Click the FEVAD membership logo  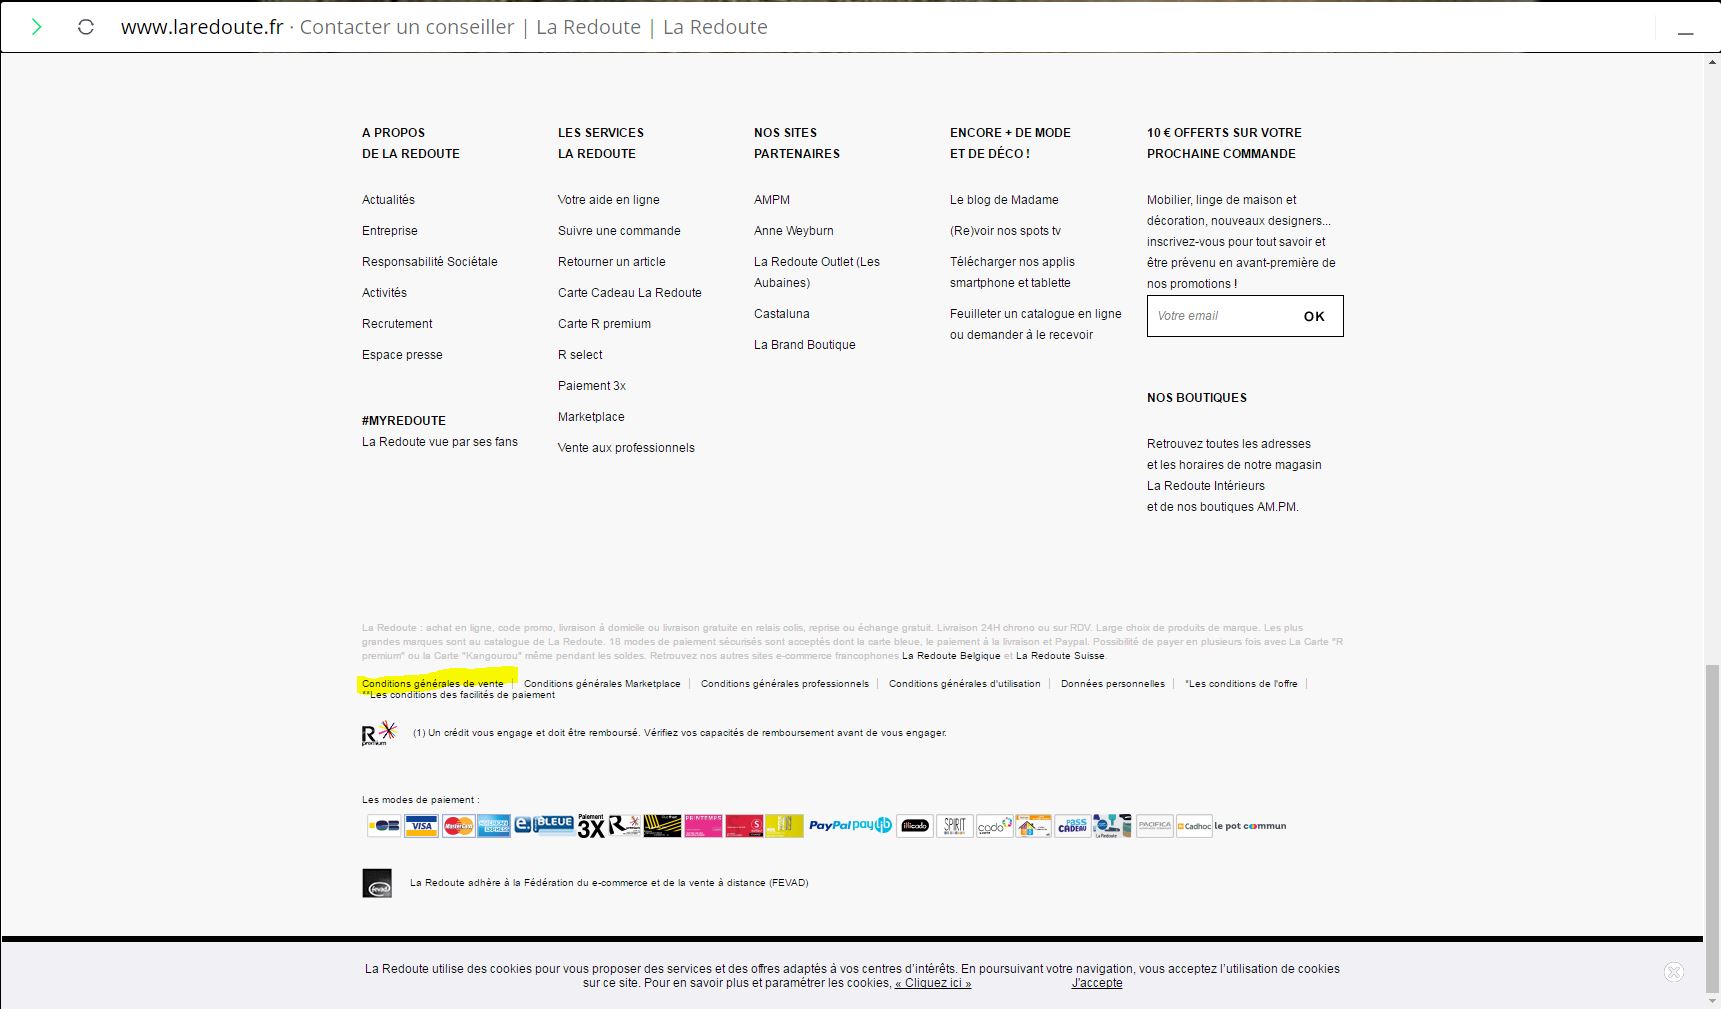[x=377, y=883]
